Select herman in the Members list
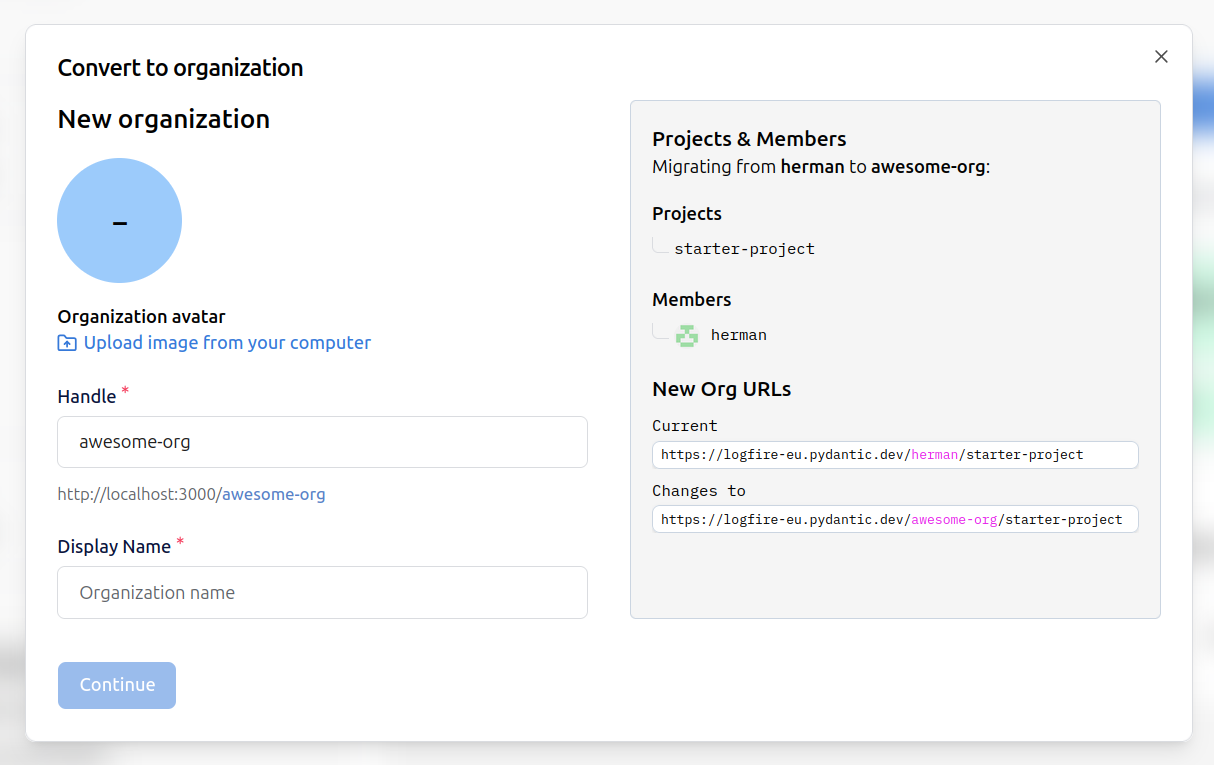Viewport: 1214px width, 765px height. [x=739, y=334]
